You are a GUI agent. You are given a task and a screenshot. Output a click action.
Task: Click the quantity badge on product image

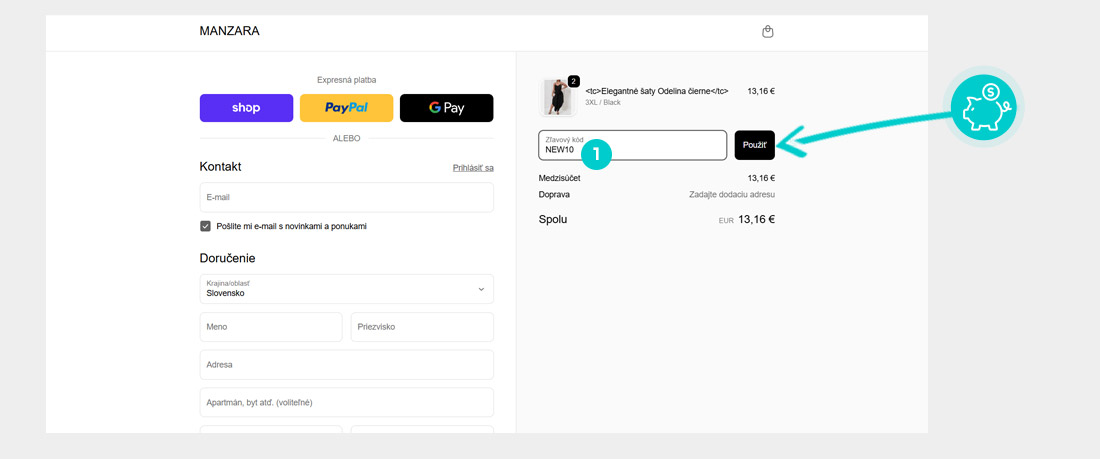pyautogui.click(x=574, y=81)
